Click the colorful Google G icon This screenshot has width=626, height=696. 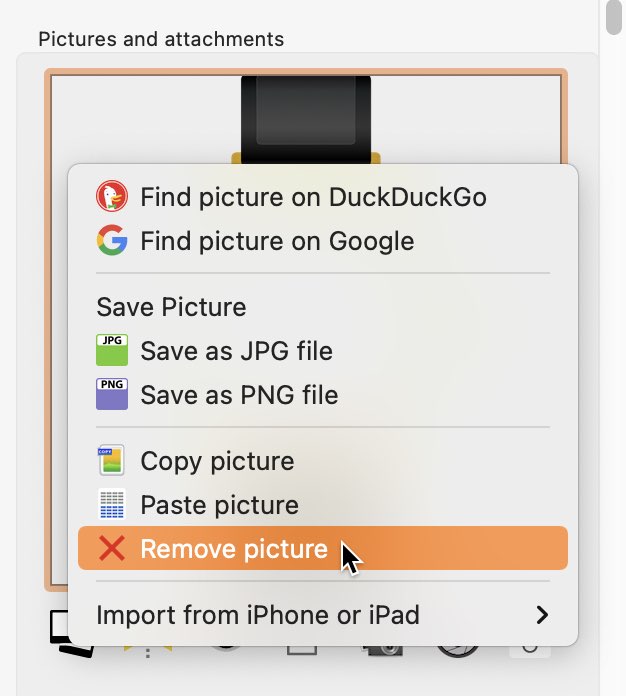pyautogui.click(x=112, y=240)
